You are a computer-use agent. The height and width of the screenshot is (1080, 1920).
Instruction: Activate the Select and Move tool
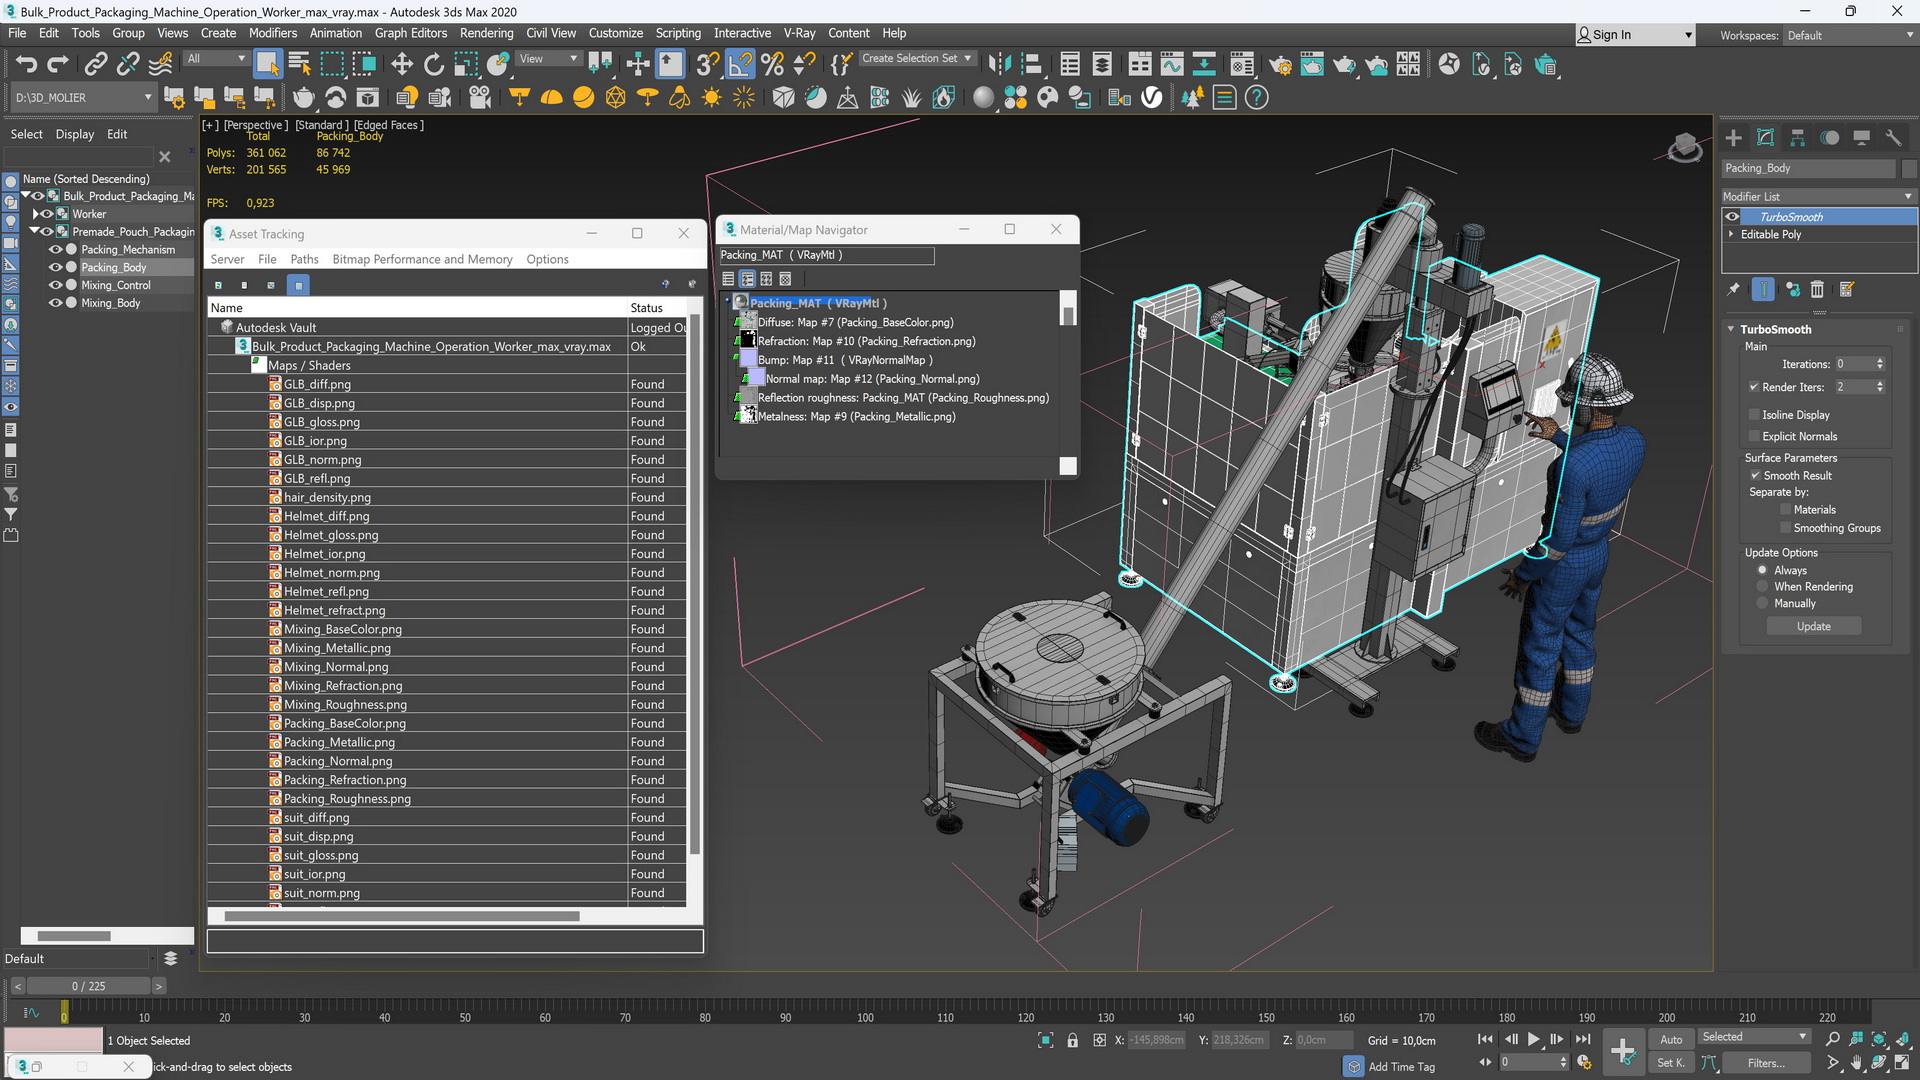pyautogui.click(x=402, y=65)
